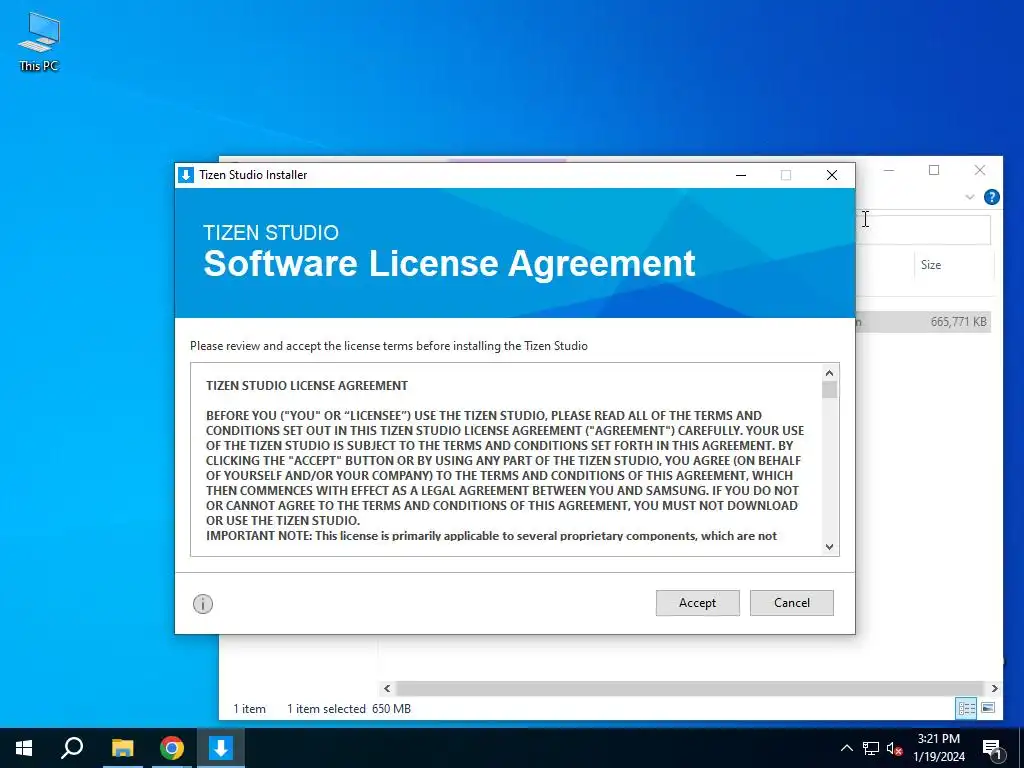This screenshot has width=1024, height=768.
Task: Accept the Tizen Studio license agreement
Action: pyautogui.click(x=697, y=603)
